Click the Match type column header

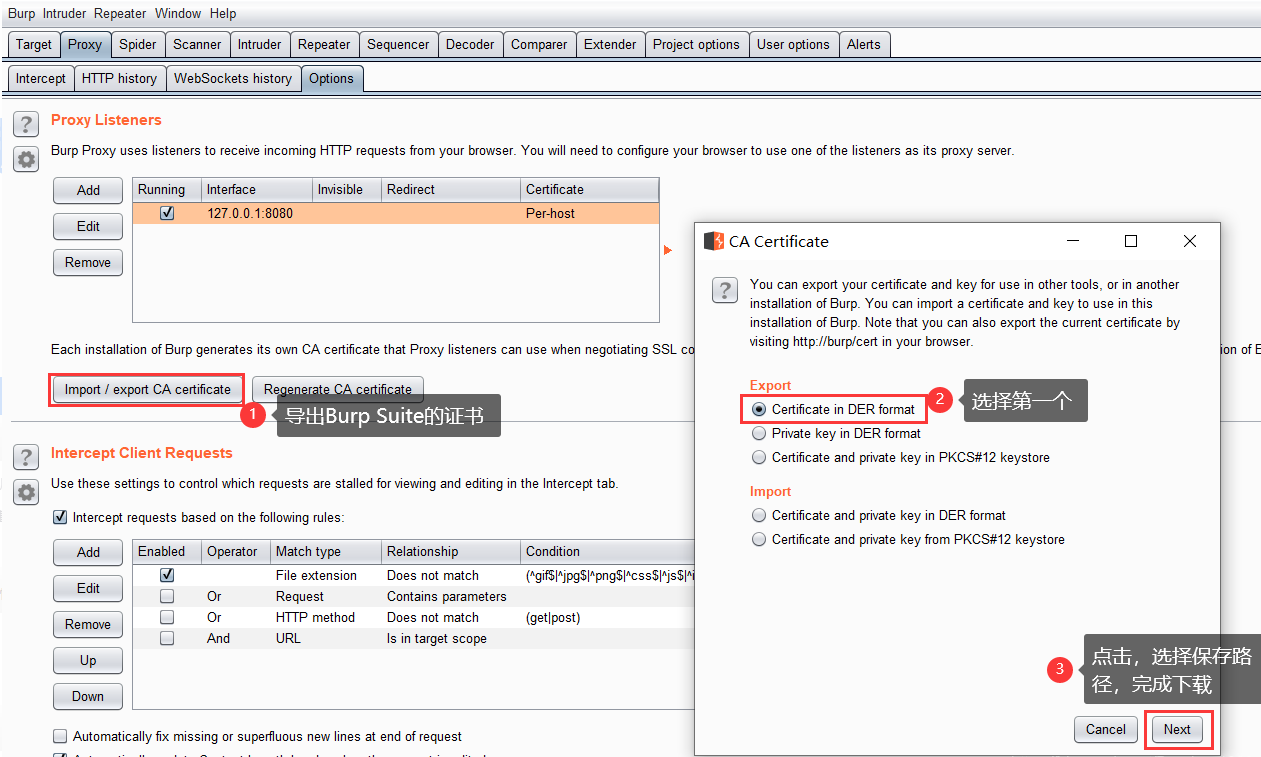click(325, 551)
